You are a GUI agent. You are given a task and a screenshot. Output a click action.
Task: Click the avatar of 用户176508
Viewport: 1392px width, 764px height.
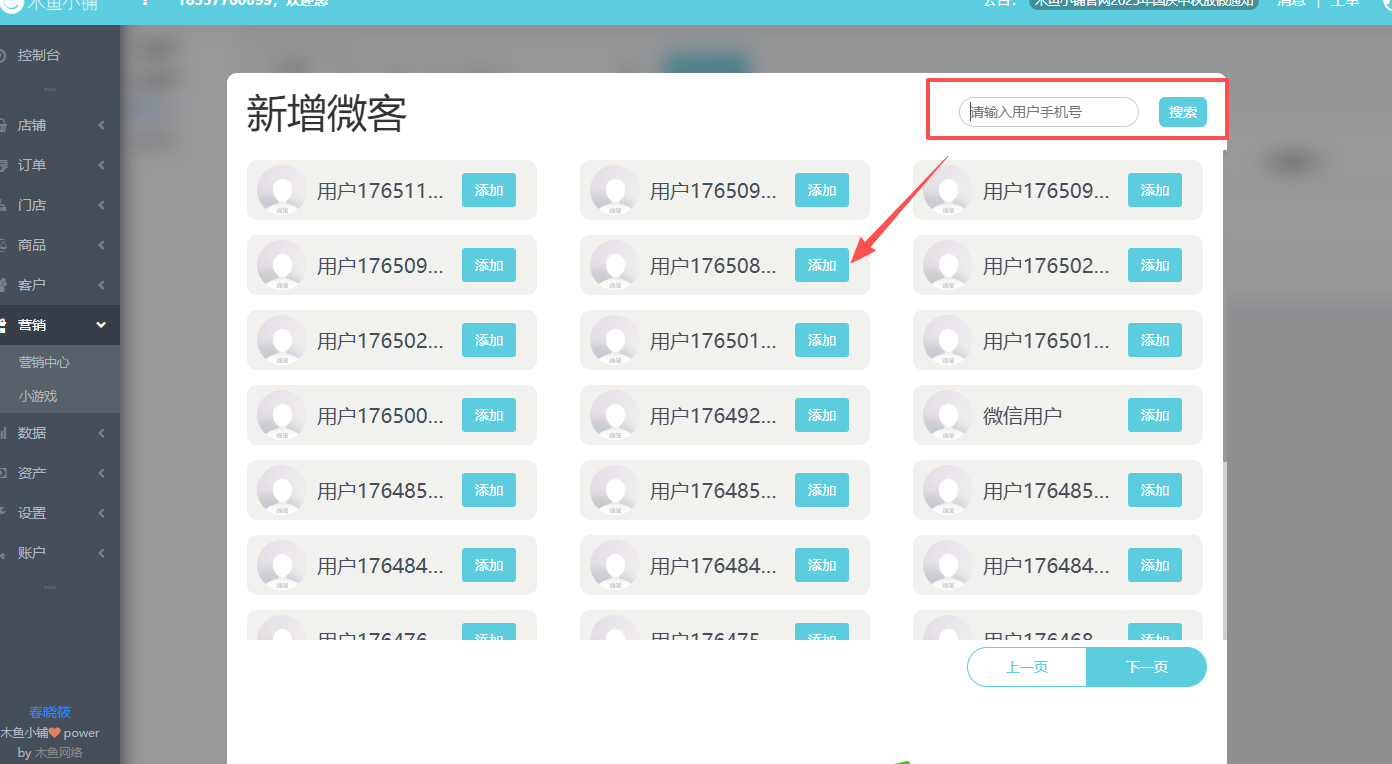point(614,265)
